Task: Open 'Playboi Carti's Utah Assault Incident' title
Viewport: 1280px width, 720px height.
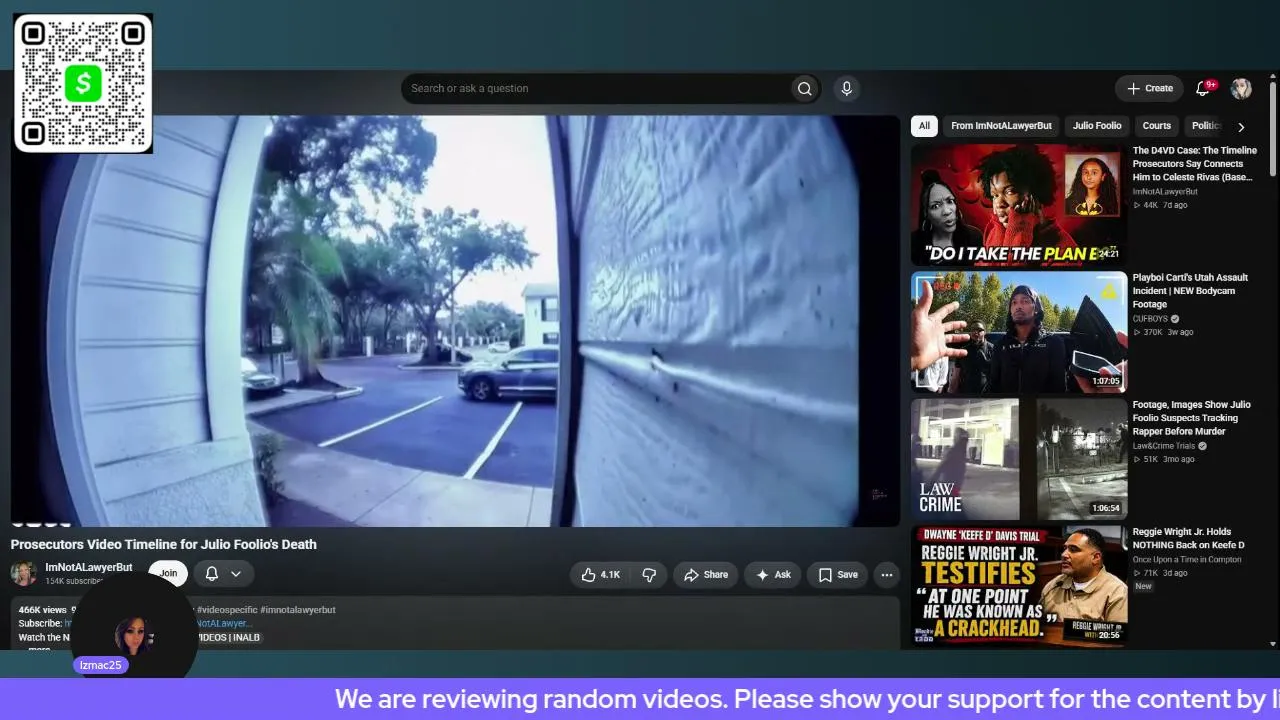Action: 1190,291
